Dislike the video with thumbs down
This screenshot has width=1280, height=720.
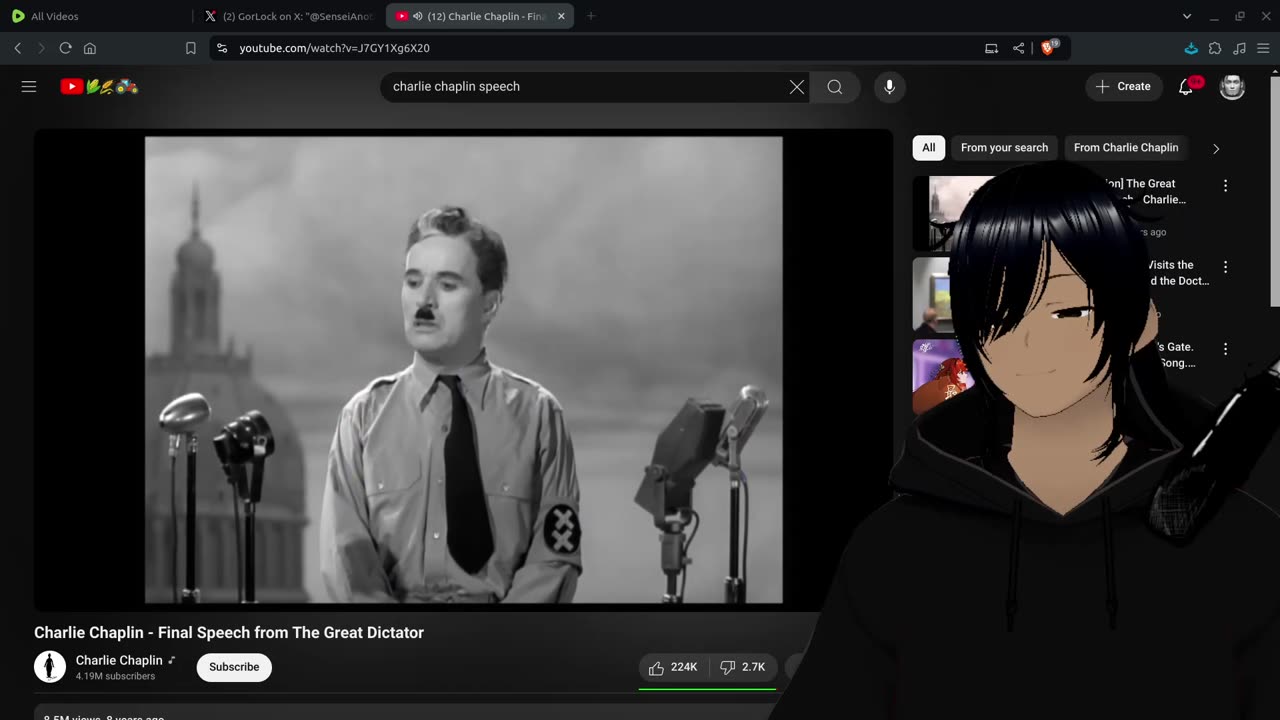click(743, 667)
